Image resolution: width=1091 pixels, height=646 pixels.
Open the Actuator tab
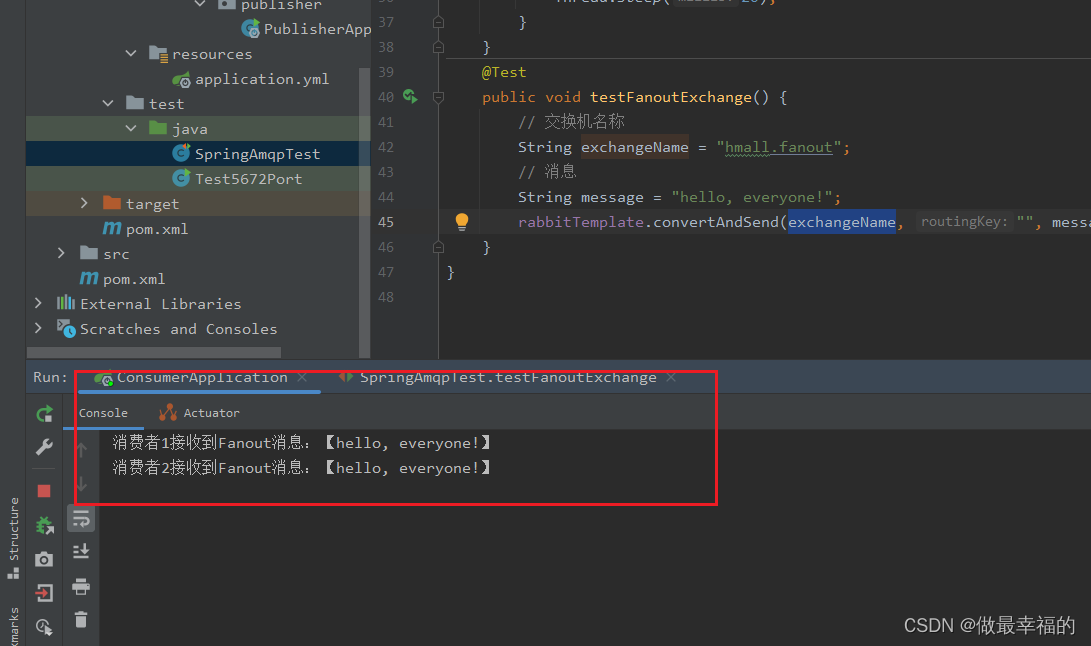point(200,413)
